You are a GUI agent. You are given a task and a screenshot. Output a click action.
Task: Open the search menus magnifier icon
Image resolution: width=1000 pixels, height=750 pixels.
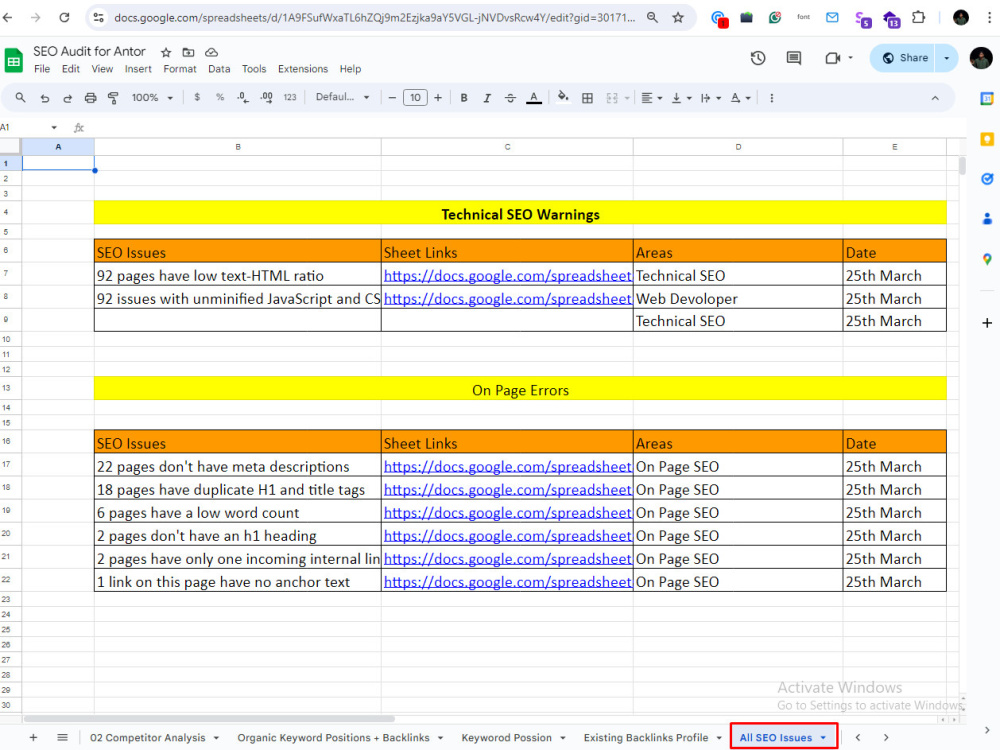[x=20, y=98]
